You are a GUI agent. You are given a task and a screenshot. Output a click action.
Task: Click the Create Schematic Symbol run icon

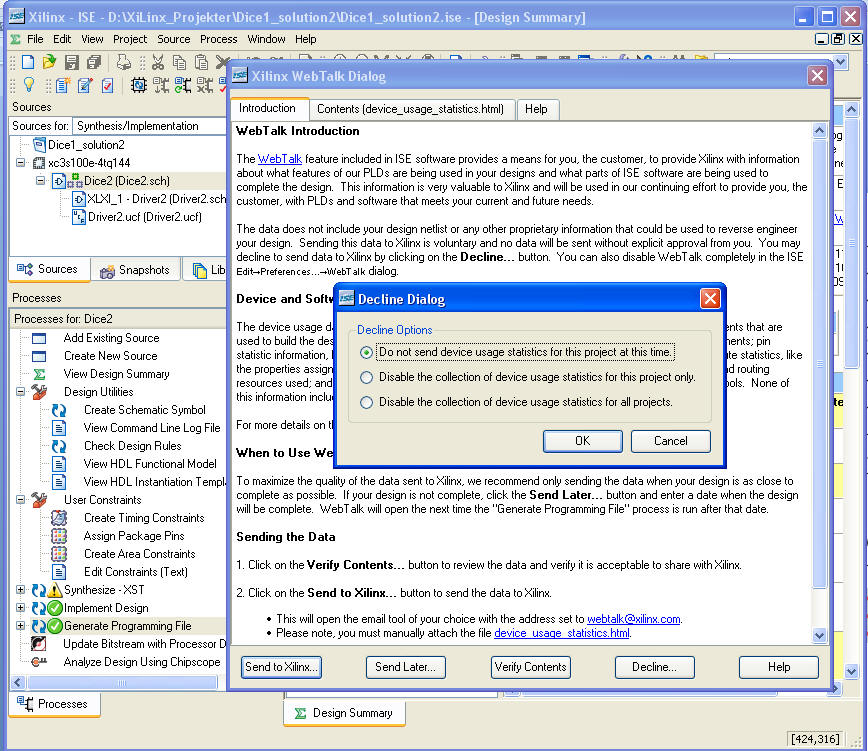click(x=59, y=410)
